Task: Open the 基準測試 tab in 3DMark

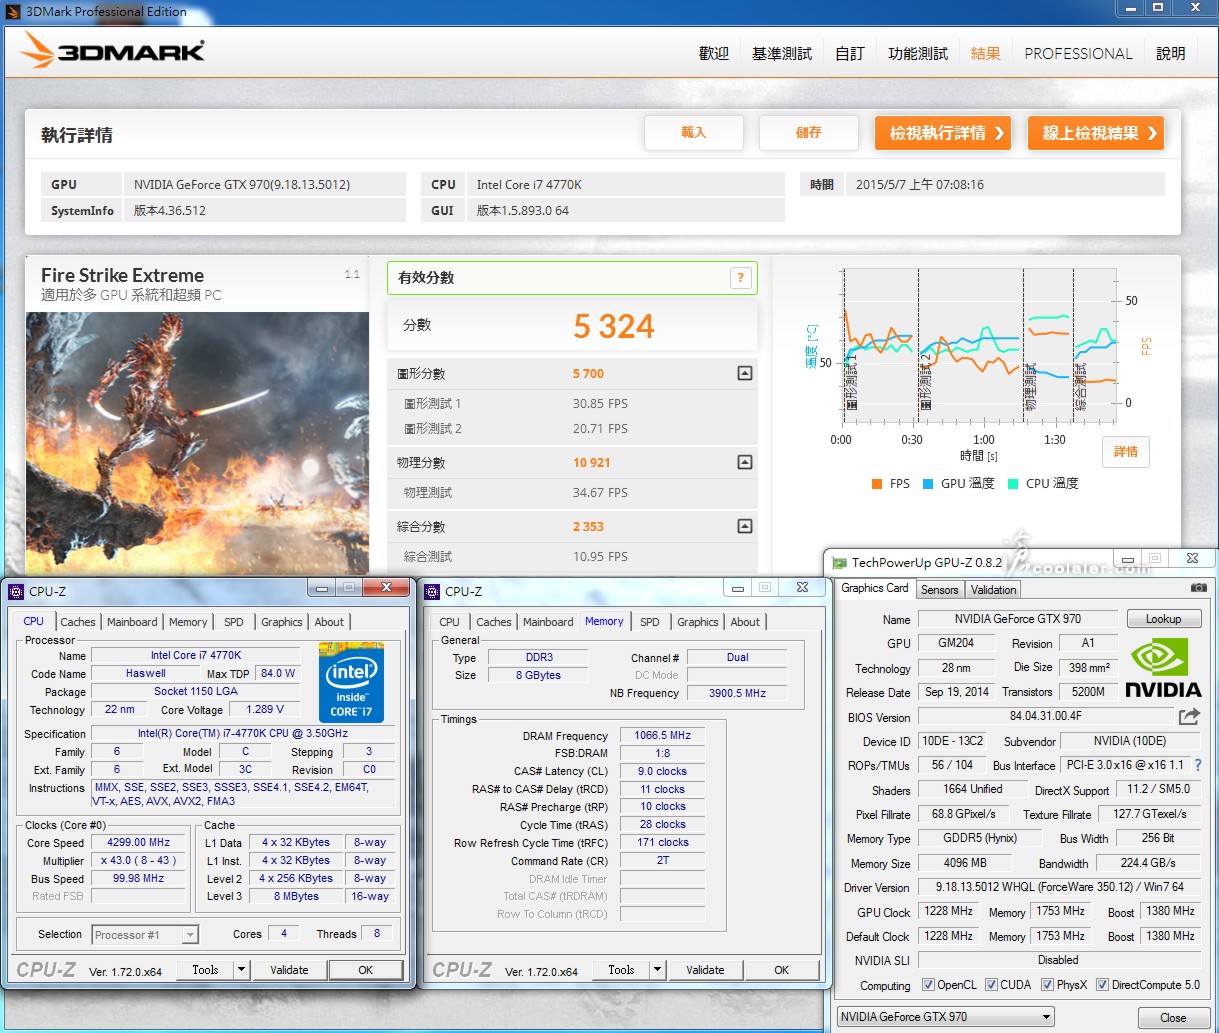Action: [782, 53]
